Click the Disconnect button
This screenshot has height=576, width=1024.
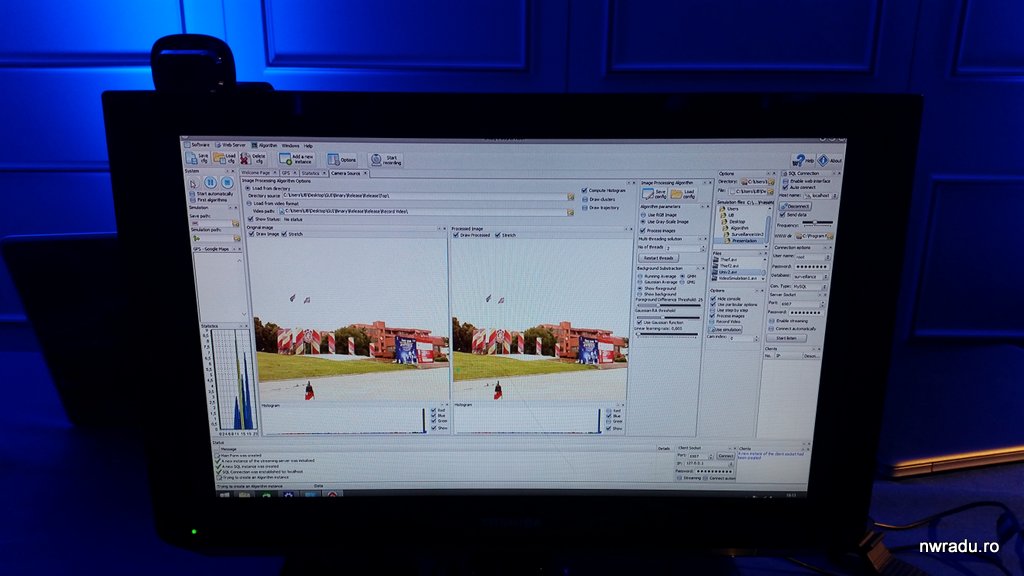796,206
